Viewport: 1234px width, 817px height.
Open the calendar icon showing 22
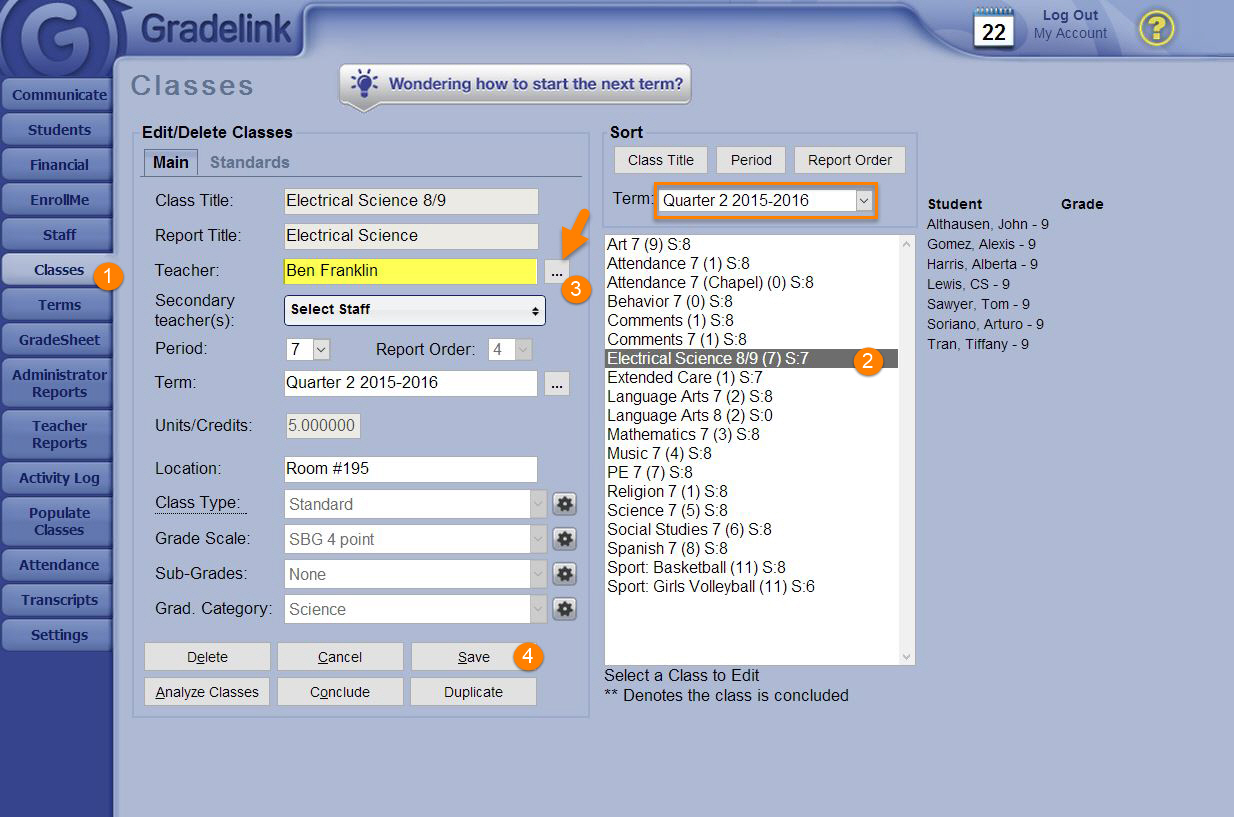[993, 28]
